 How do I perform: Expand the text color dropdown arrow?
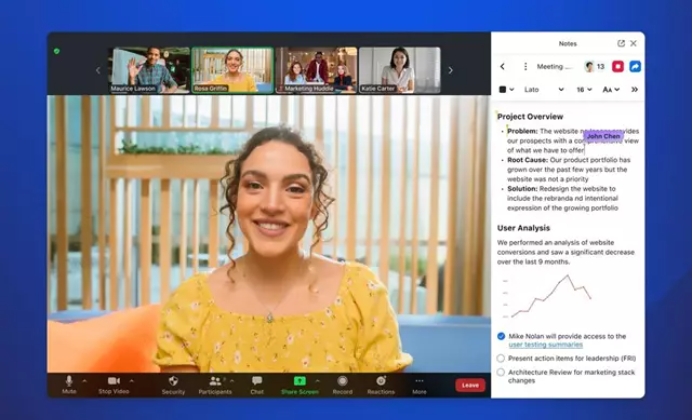pos(512,89)
